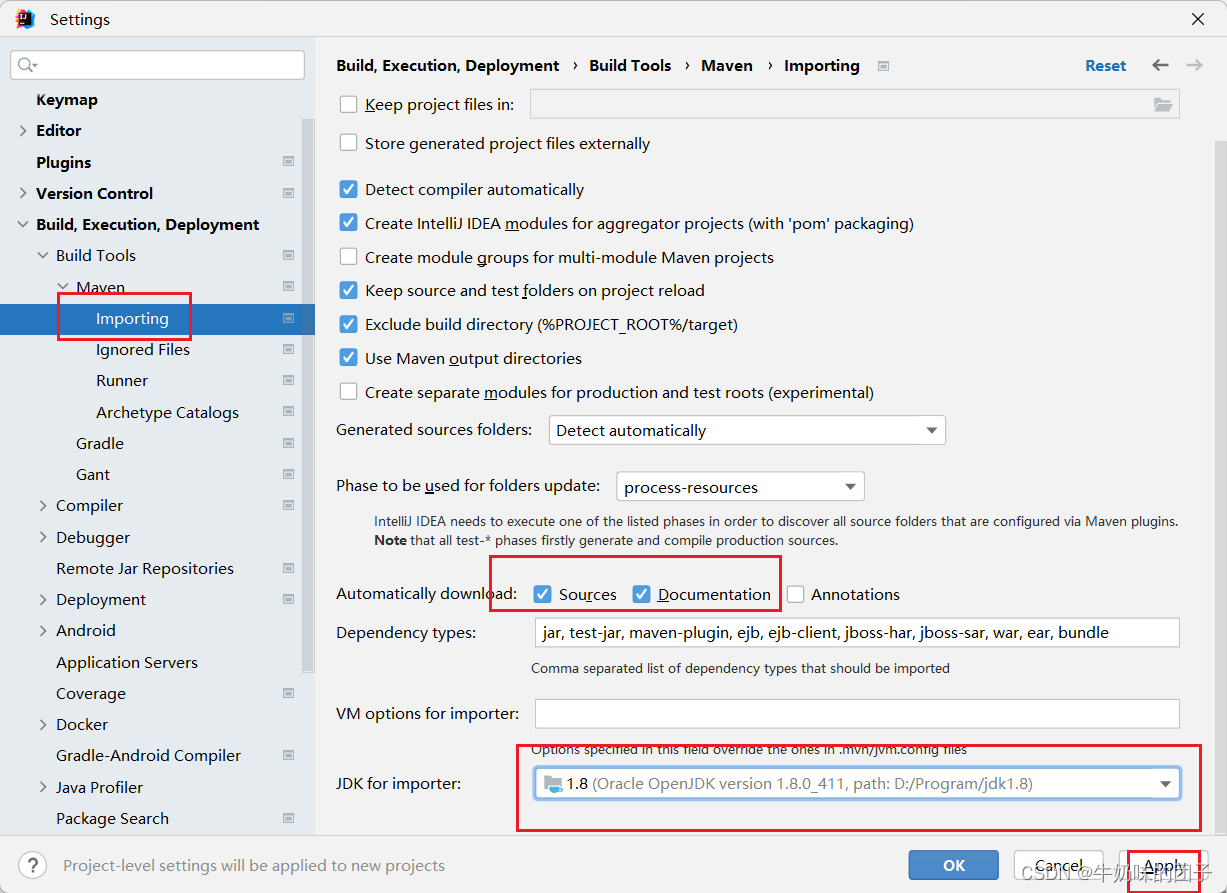This screenshot has height=893, width=1227.
Task: Open Package Search settings
Action: pos(112,818)
